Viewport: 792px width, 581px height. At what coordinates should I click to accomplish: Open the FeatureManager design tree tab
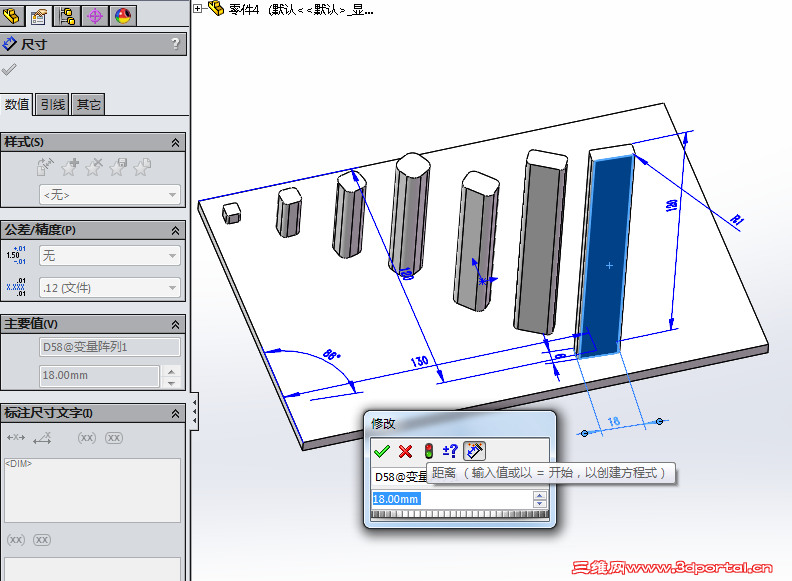(11, 15)
